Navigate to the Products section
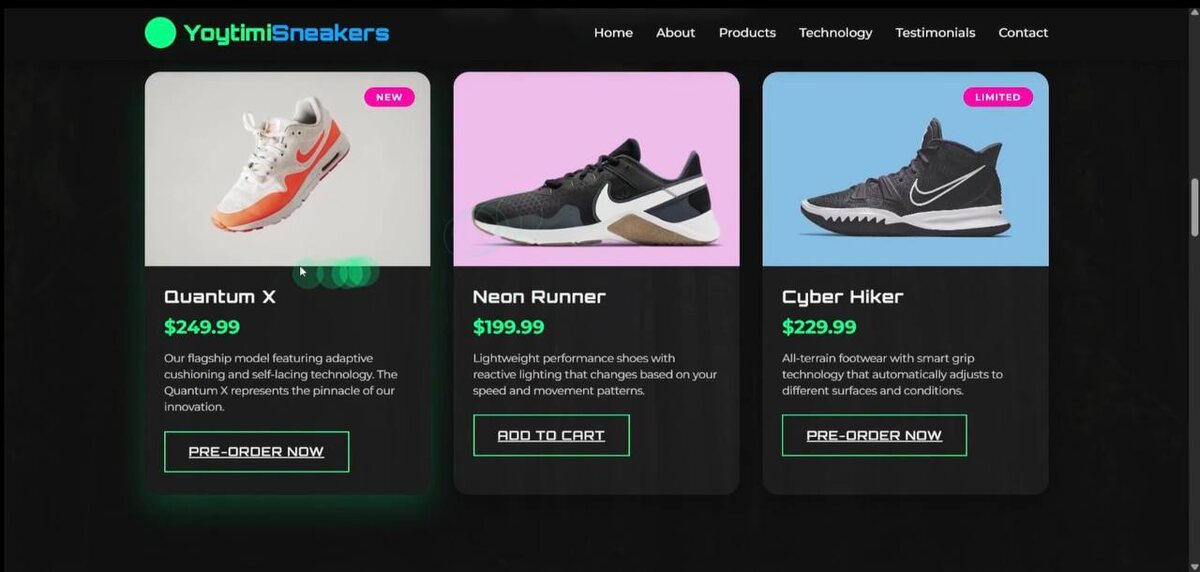Viewport: 1200px width, 572px height. coord(747,33)
